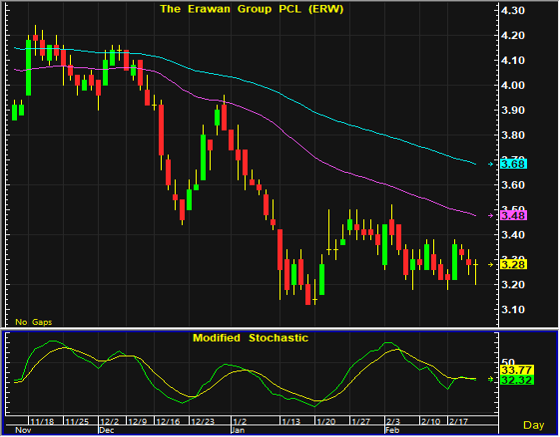560x437 pixels.
Task: Click the cyan arrow marker beside 3.68
Action: (x=491, y=164)
